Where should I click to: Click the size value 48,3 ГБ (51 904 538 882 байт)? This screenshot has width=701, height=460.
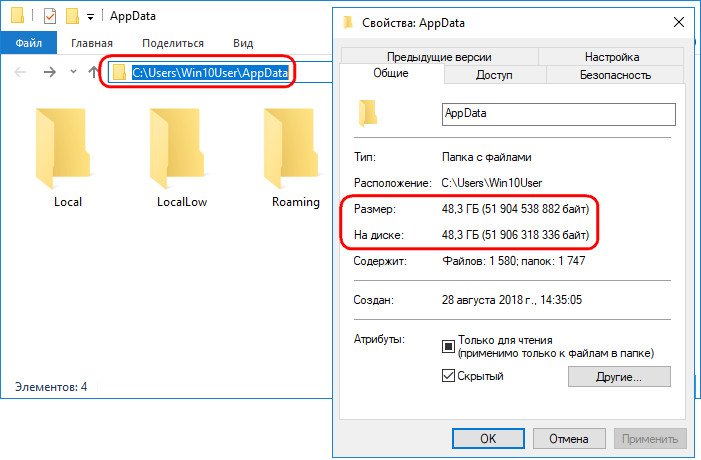[x=515, y=209]
